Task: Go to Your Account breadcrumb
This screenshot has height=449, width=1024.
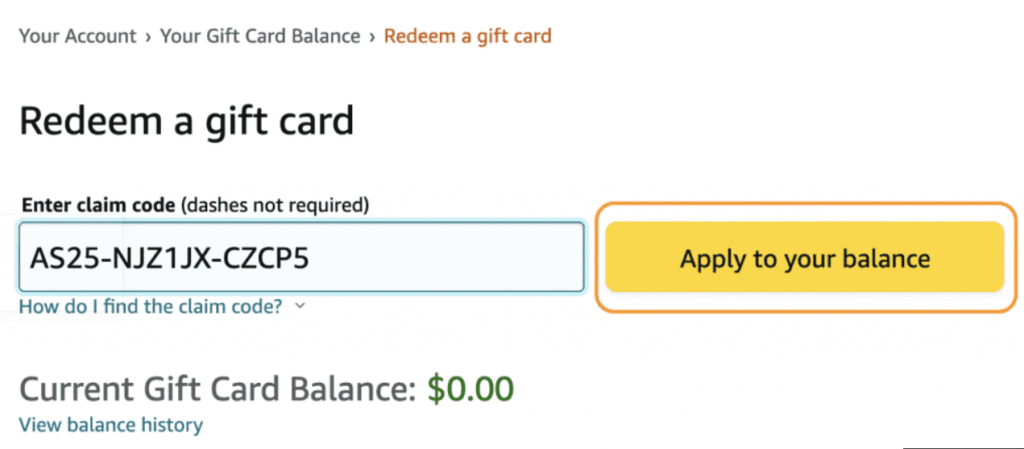Action: click(x=77, y=37)
